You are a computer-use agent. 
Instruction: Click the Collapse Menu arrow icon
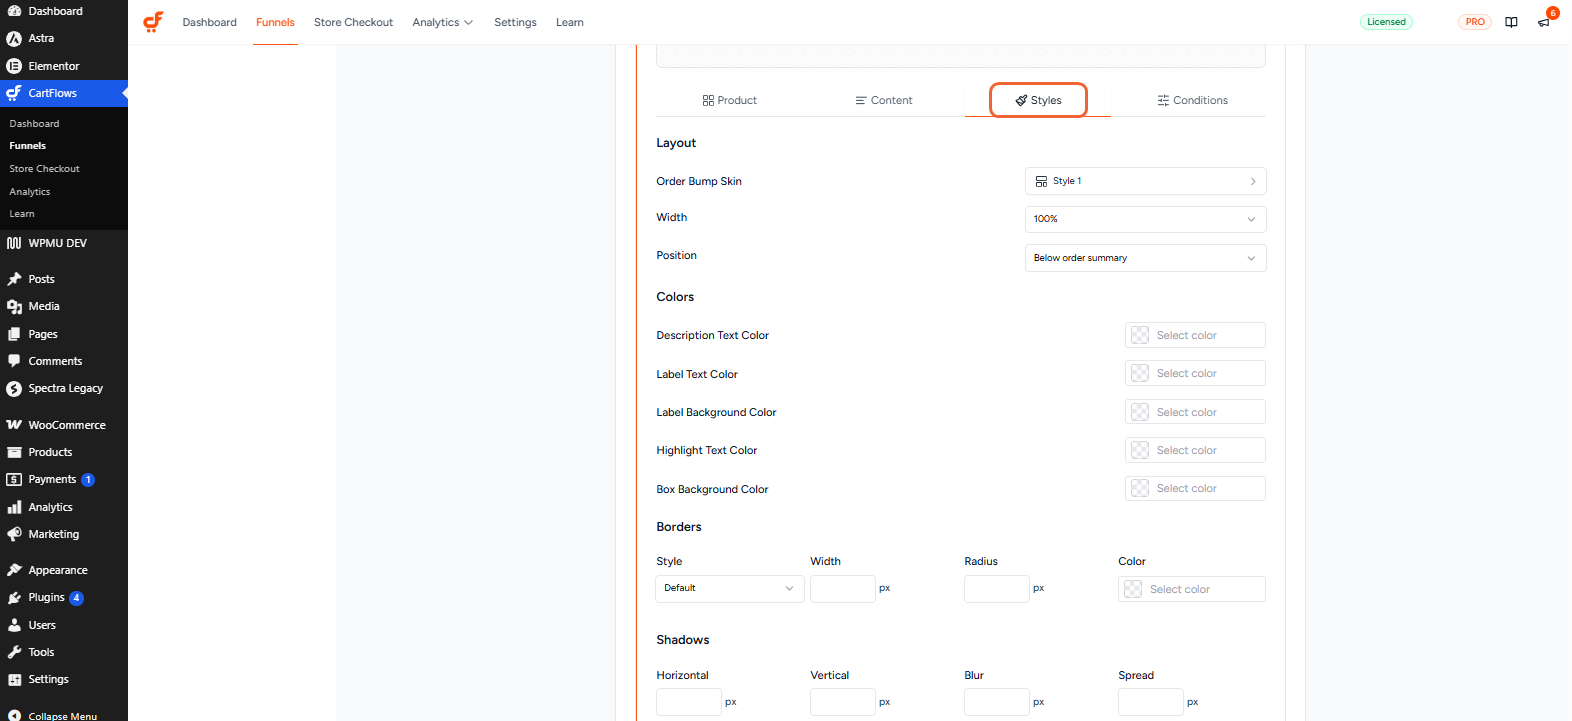pyautogui.click(x=14, y=715)
